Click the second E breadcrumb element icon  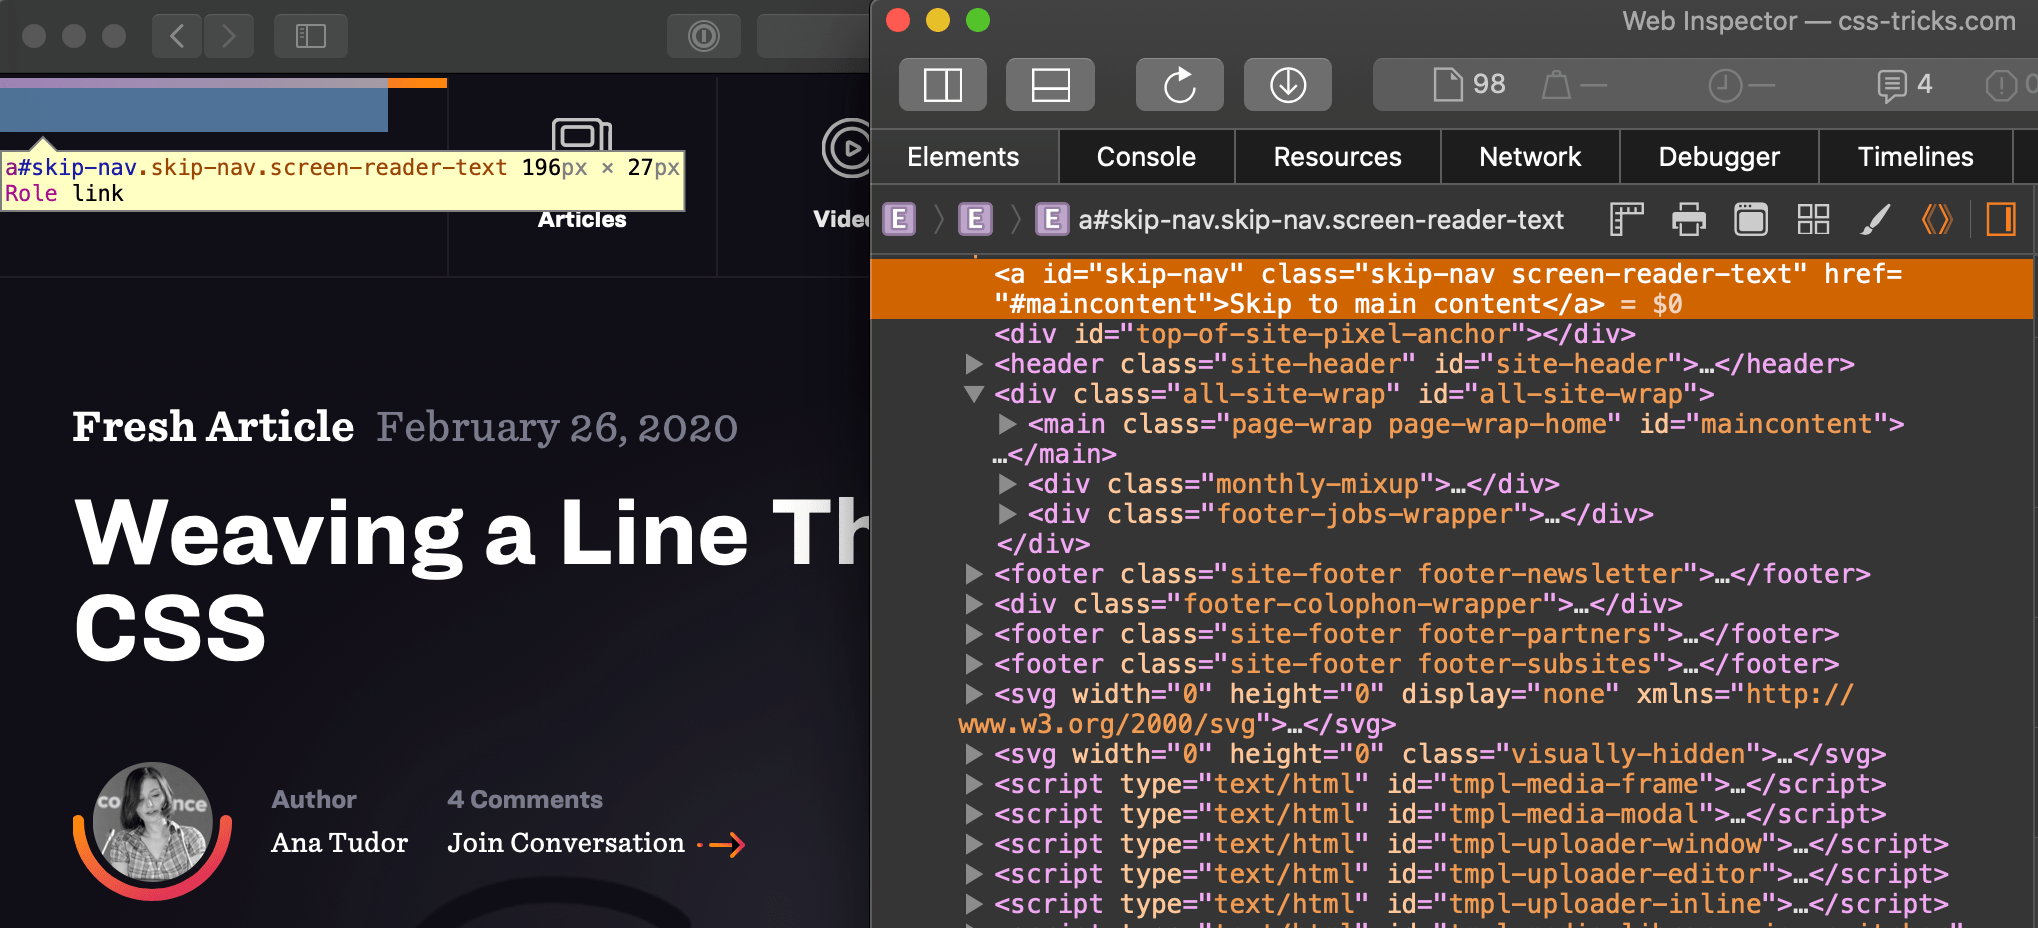coord(975,219)
